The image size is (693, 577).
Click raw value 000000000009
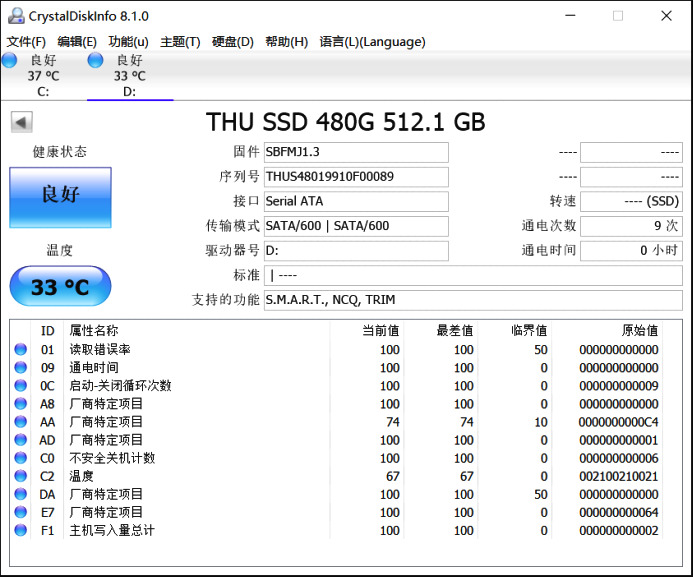[618, 386]
